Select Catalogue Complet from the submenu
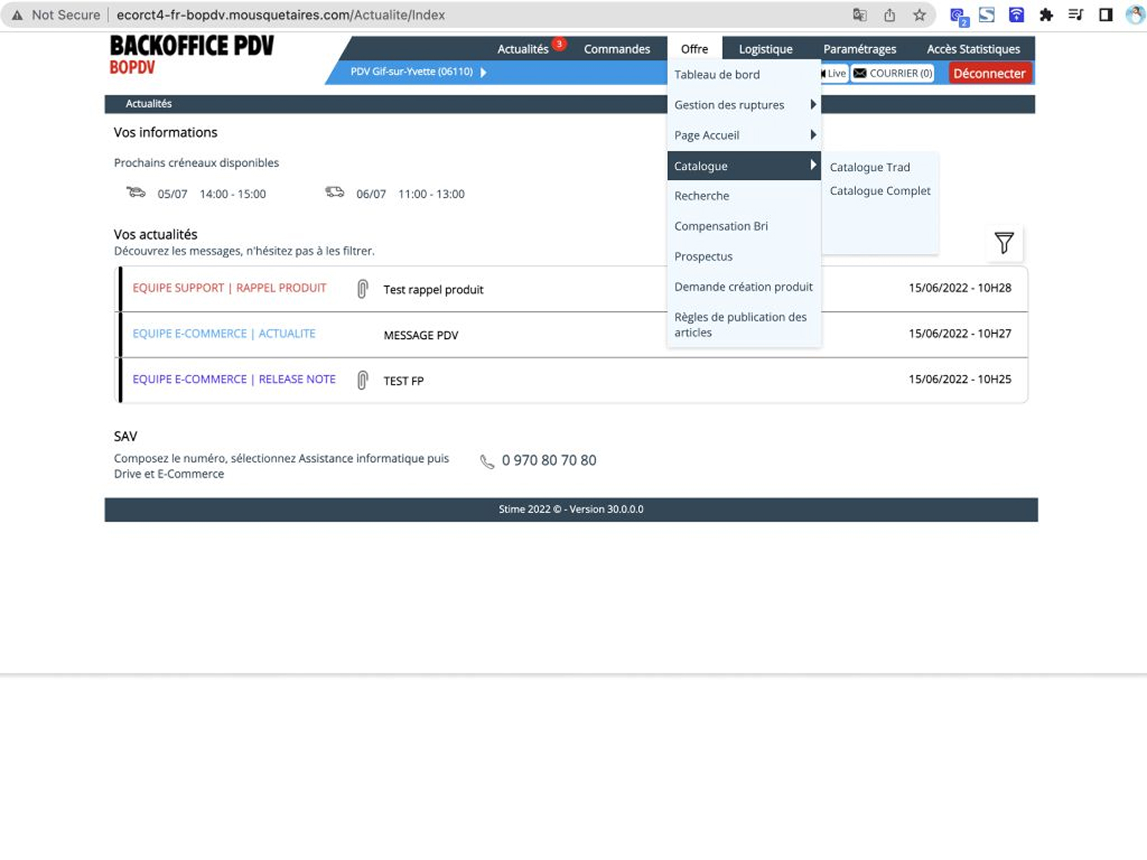1147x860 pixels. click(x=880, y=191)
